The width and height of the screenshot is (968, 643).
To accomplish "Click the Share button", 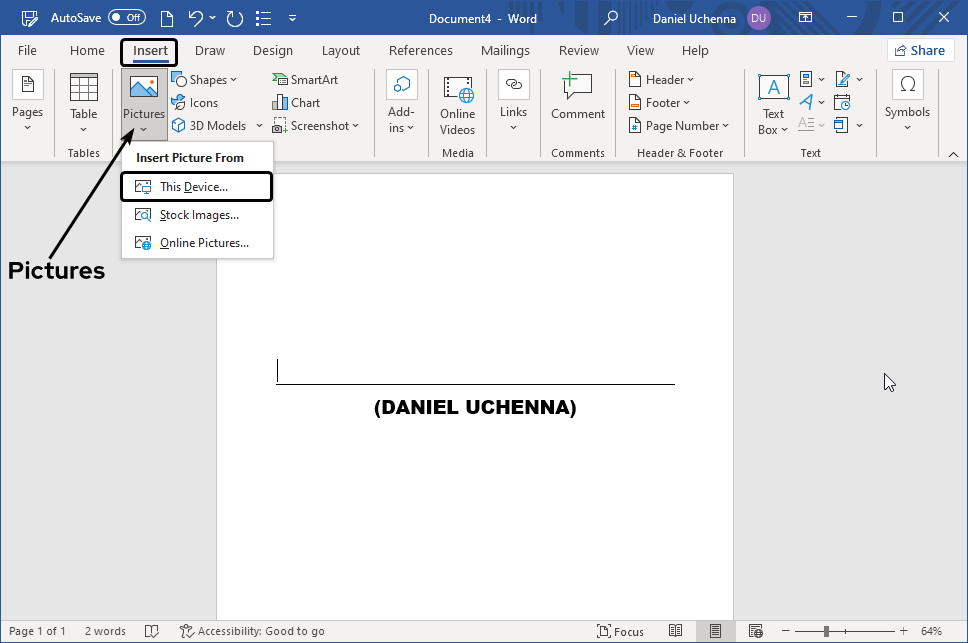I will 920,49.
